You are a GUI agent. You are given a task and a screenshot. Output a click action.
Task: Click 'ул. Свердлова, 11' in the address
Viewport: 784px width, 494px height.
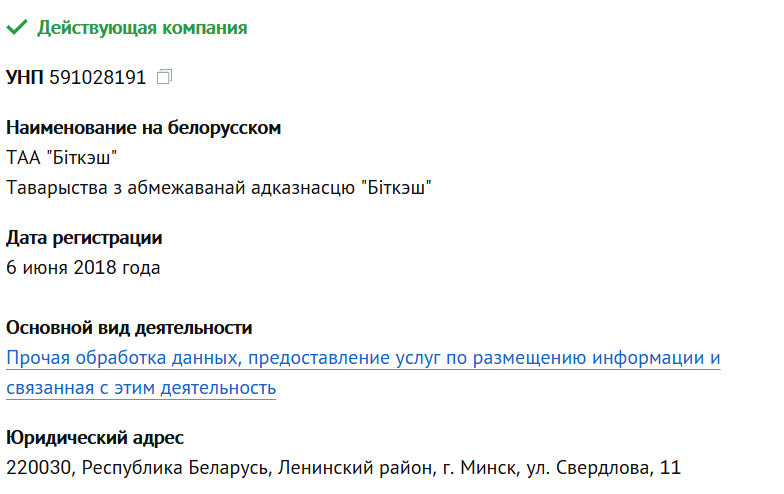605,468
